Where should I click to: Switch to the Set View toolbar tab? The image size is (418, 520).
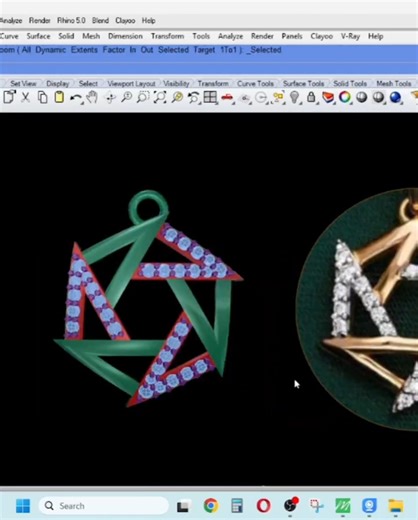[23, 83]
